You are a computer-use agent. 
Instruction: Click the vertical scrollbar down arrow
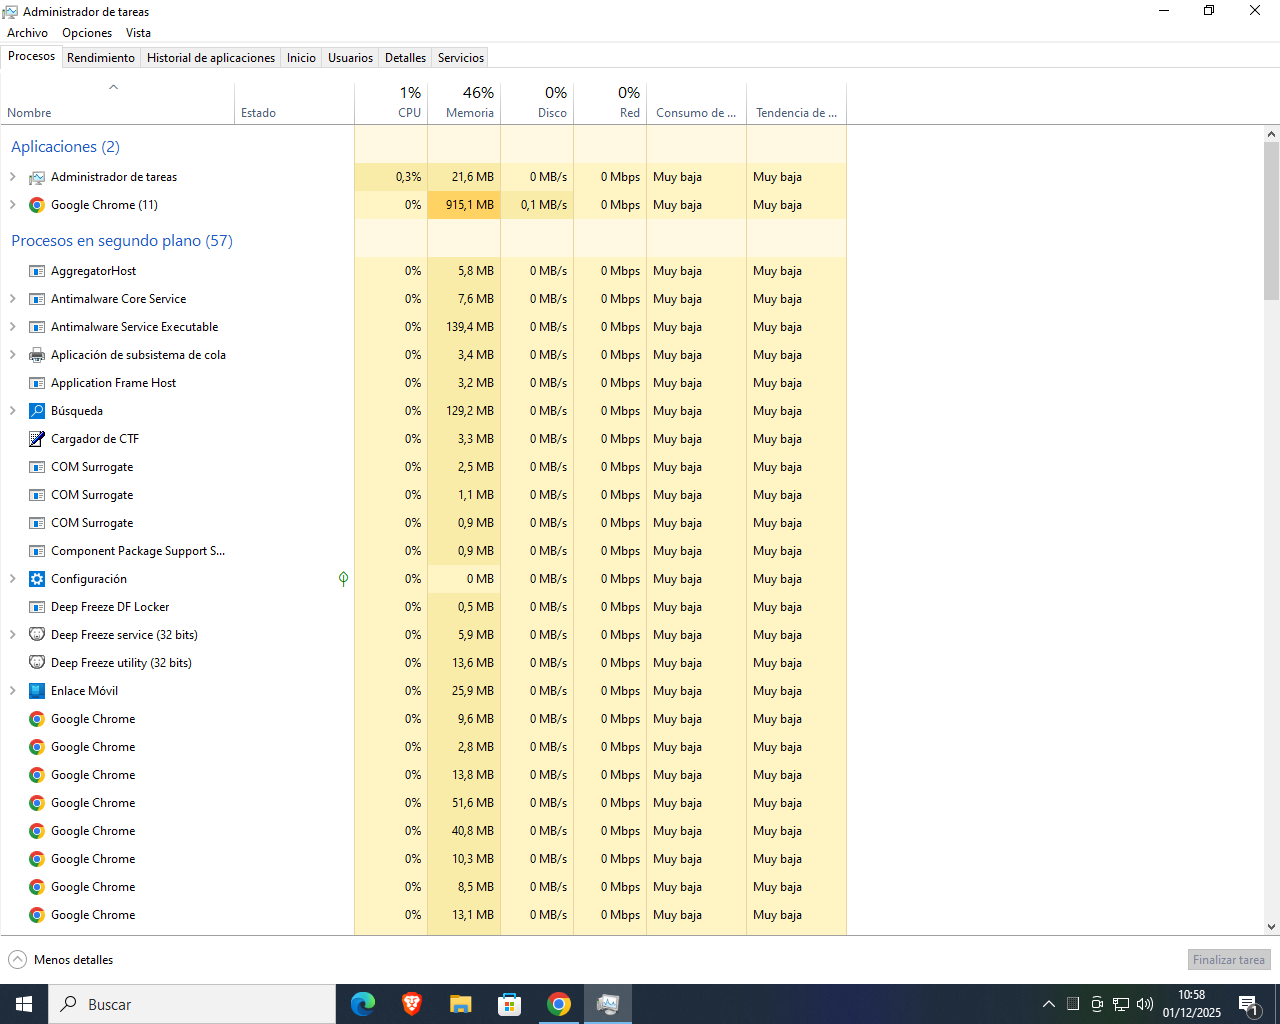[x=1271, y=927]
